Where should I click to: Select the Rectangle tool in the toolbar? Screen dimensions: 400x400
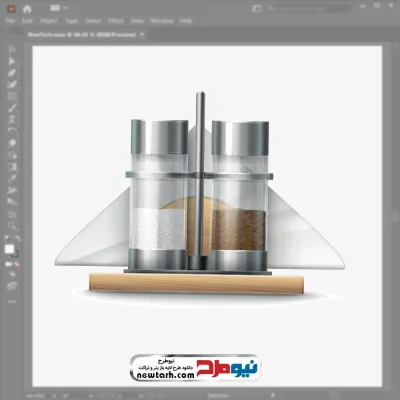(x=12, y=96)
